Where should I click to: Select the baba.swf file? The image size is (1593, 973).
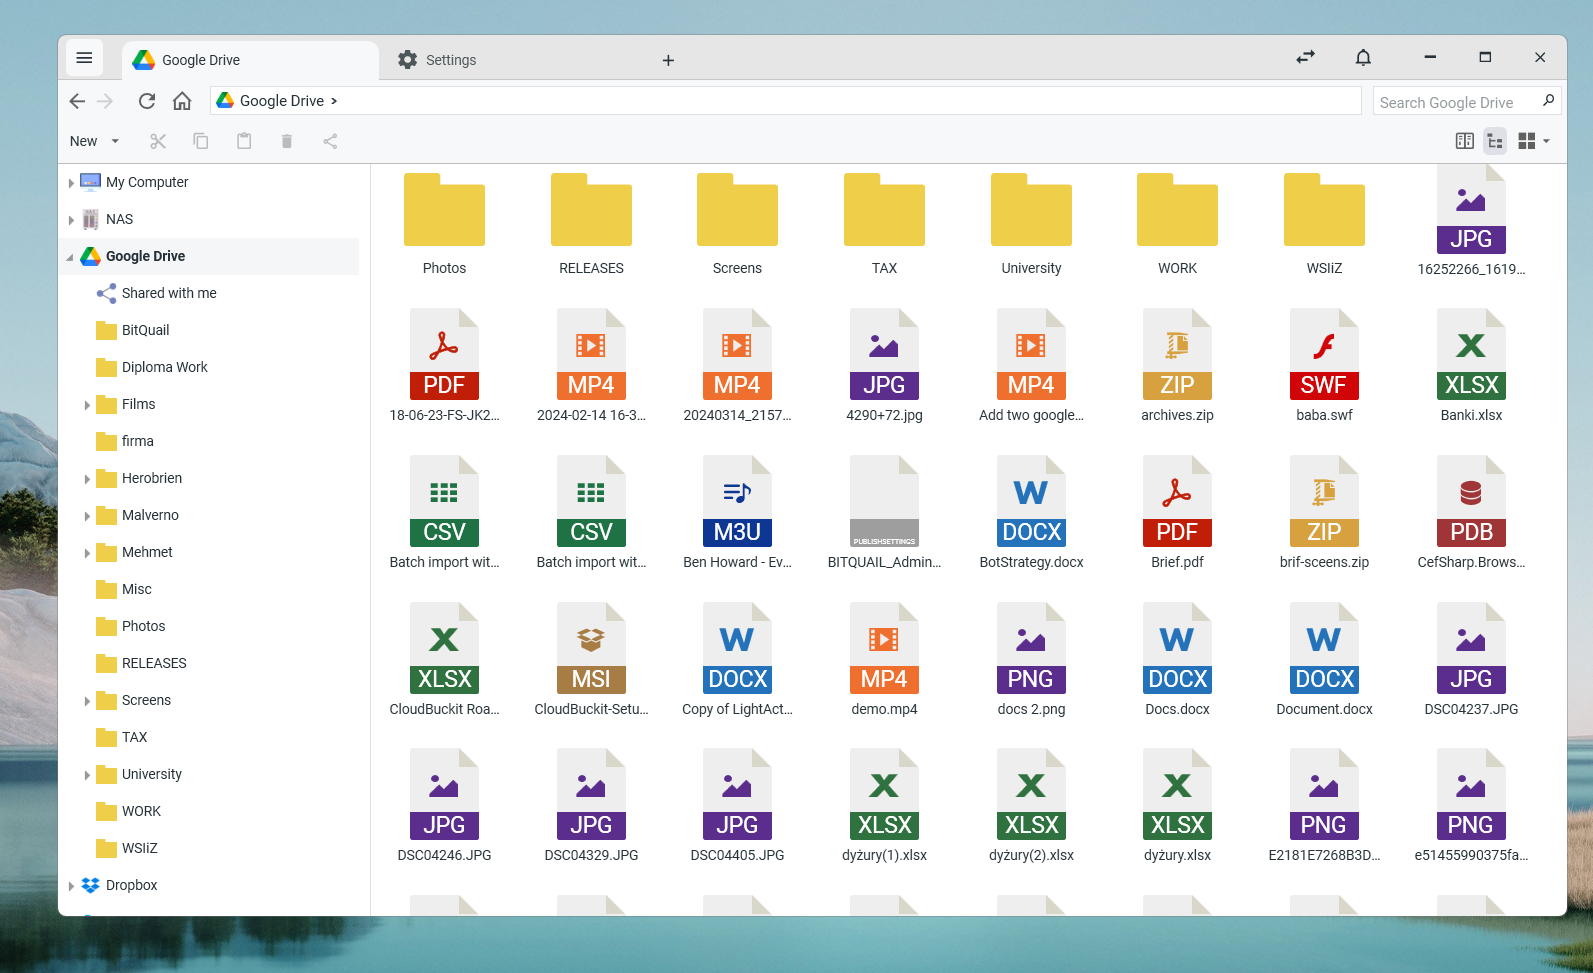(1324, 366)
